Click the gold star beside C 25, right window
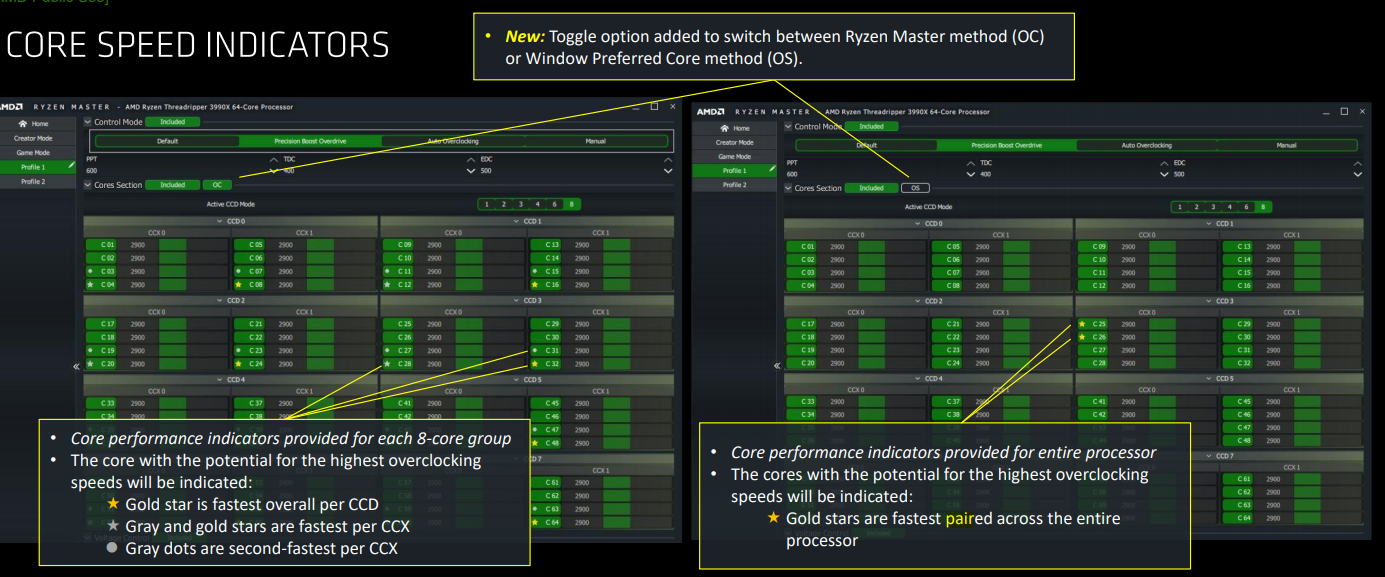The width and height of the screenshot is (1385, 577). coord(1082,324)
